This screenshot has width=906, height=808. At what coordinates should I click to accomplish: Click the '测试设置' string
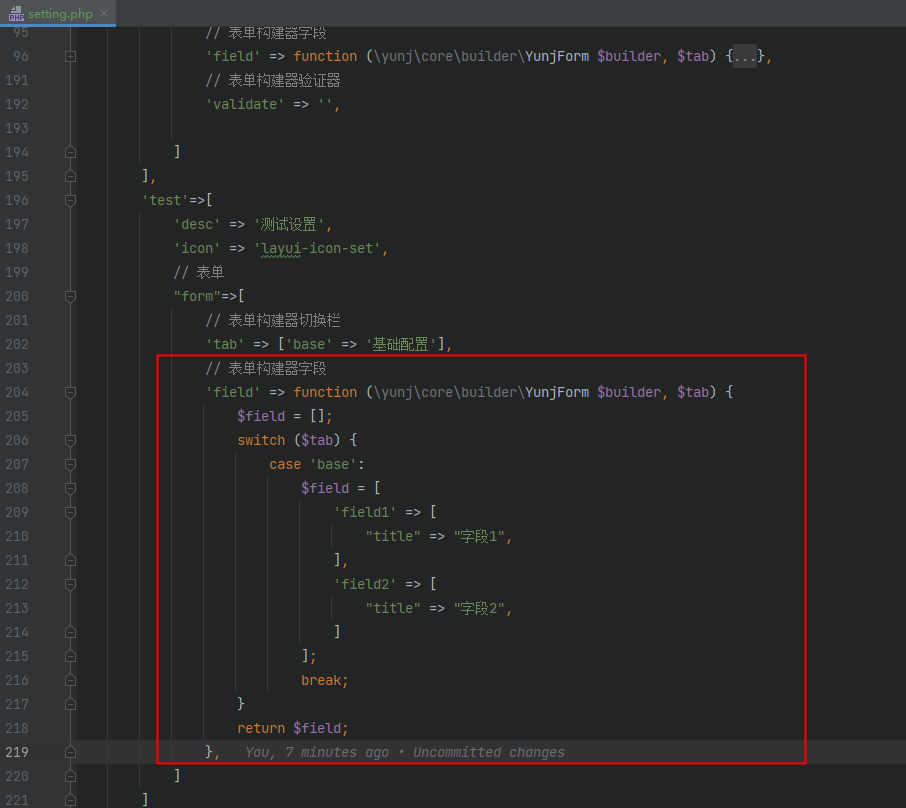click(289, 224)
